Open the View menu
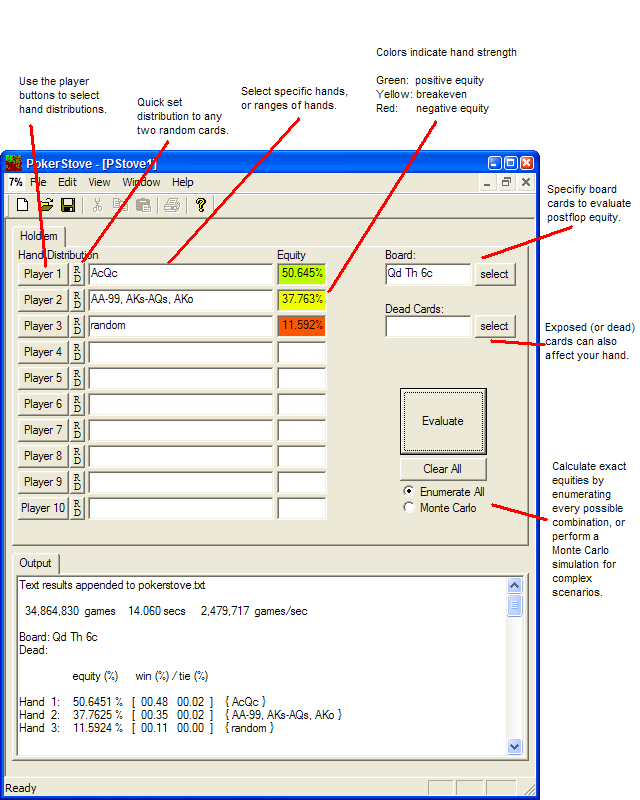 coord(99,182)
